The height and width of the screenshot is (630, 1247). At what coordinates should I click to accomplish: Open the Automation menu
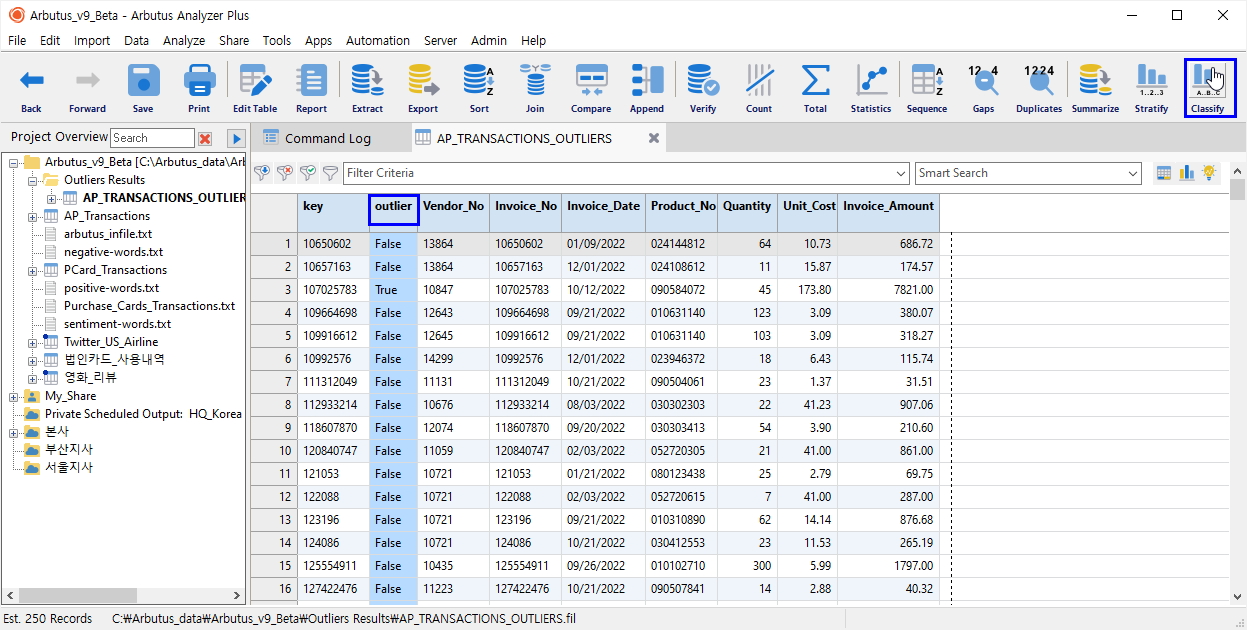[378, 41]
